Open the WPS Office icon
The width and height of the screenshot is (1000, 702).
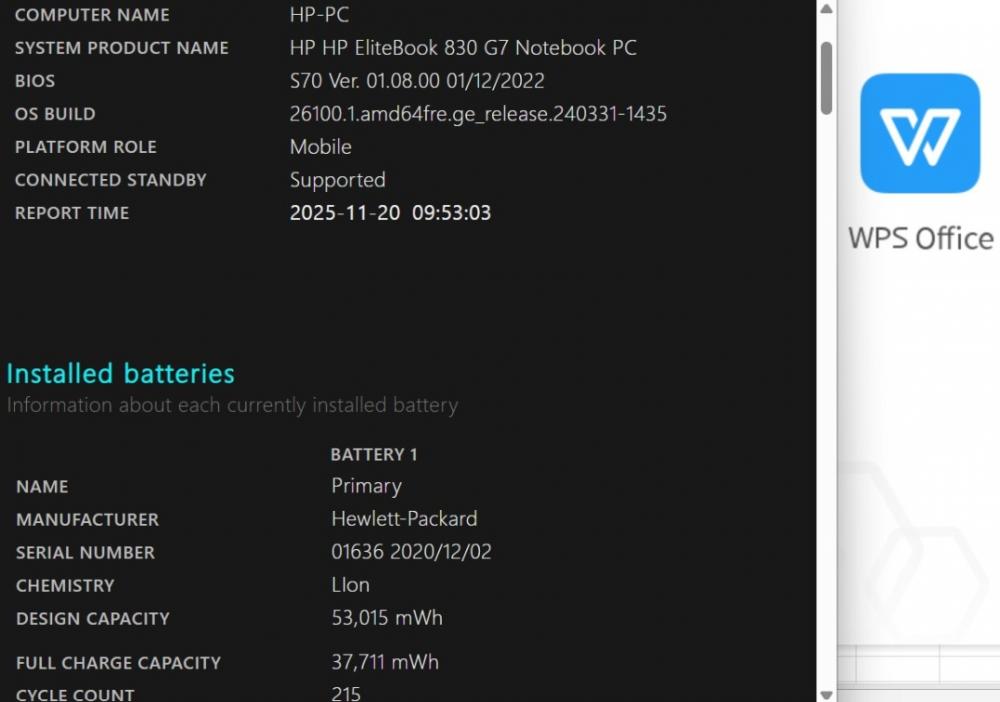click(x=920, y=133)
